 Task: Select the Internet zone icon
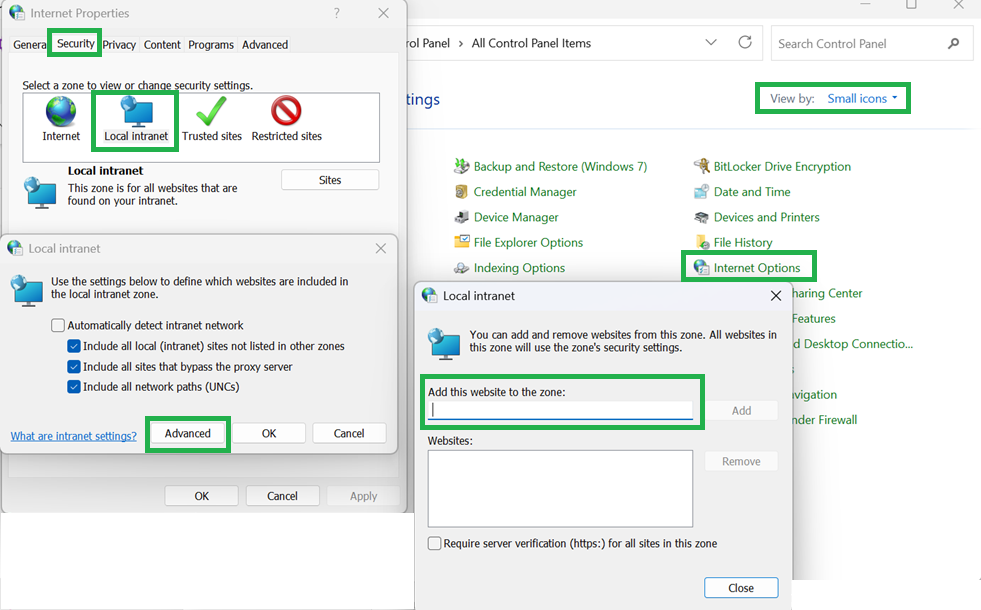[x=60, y=118]
